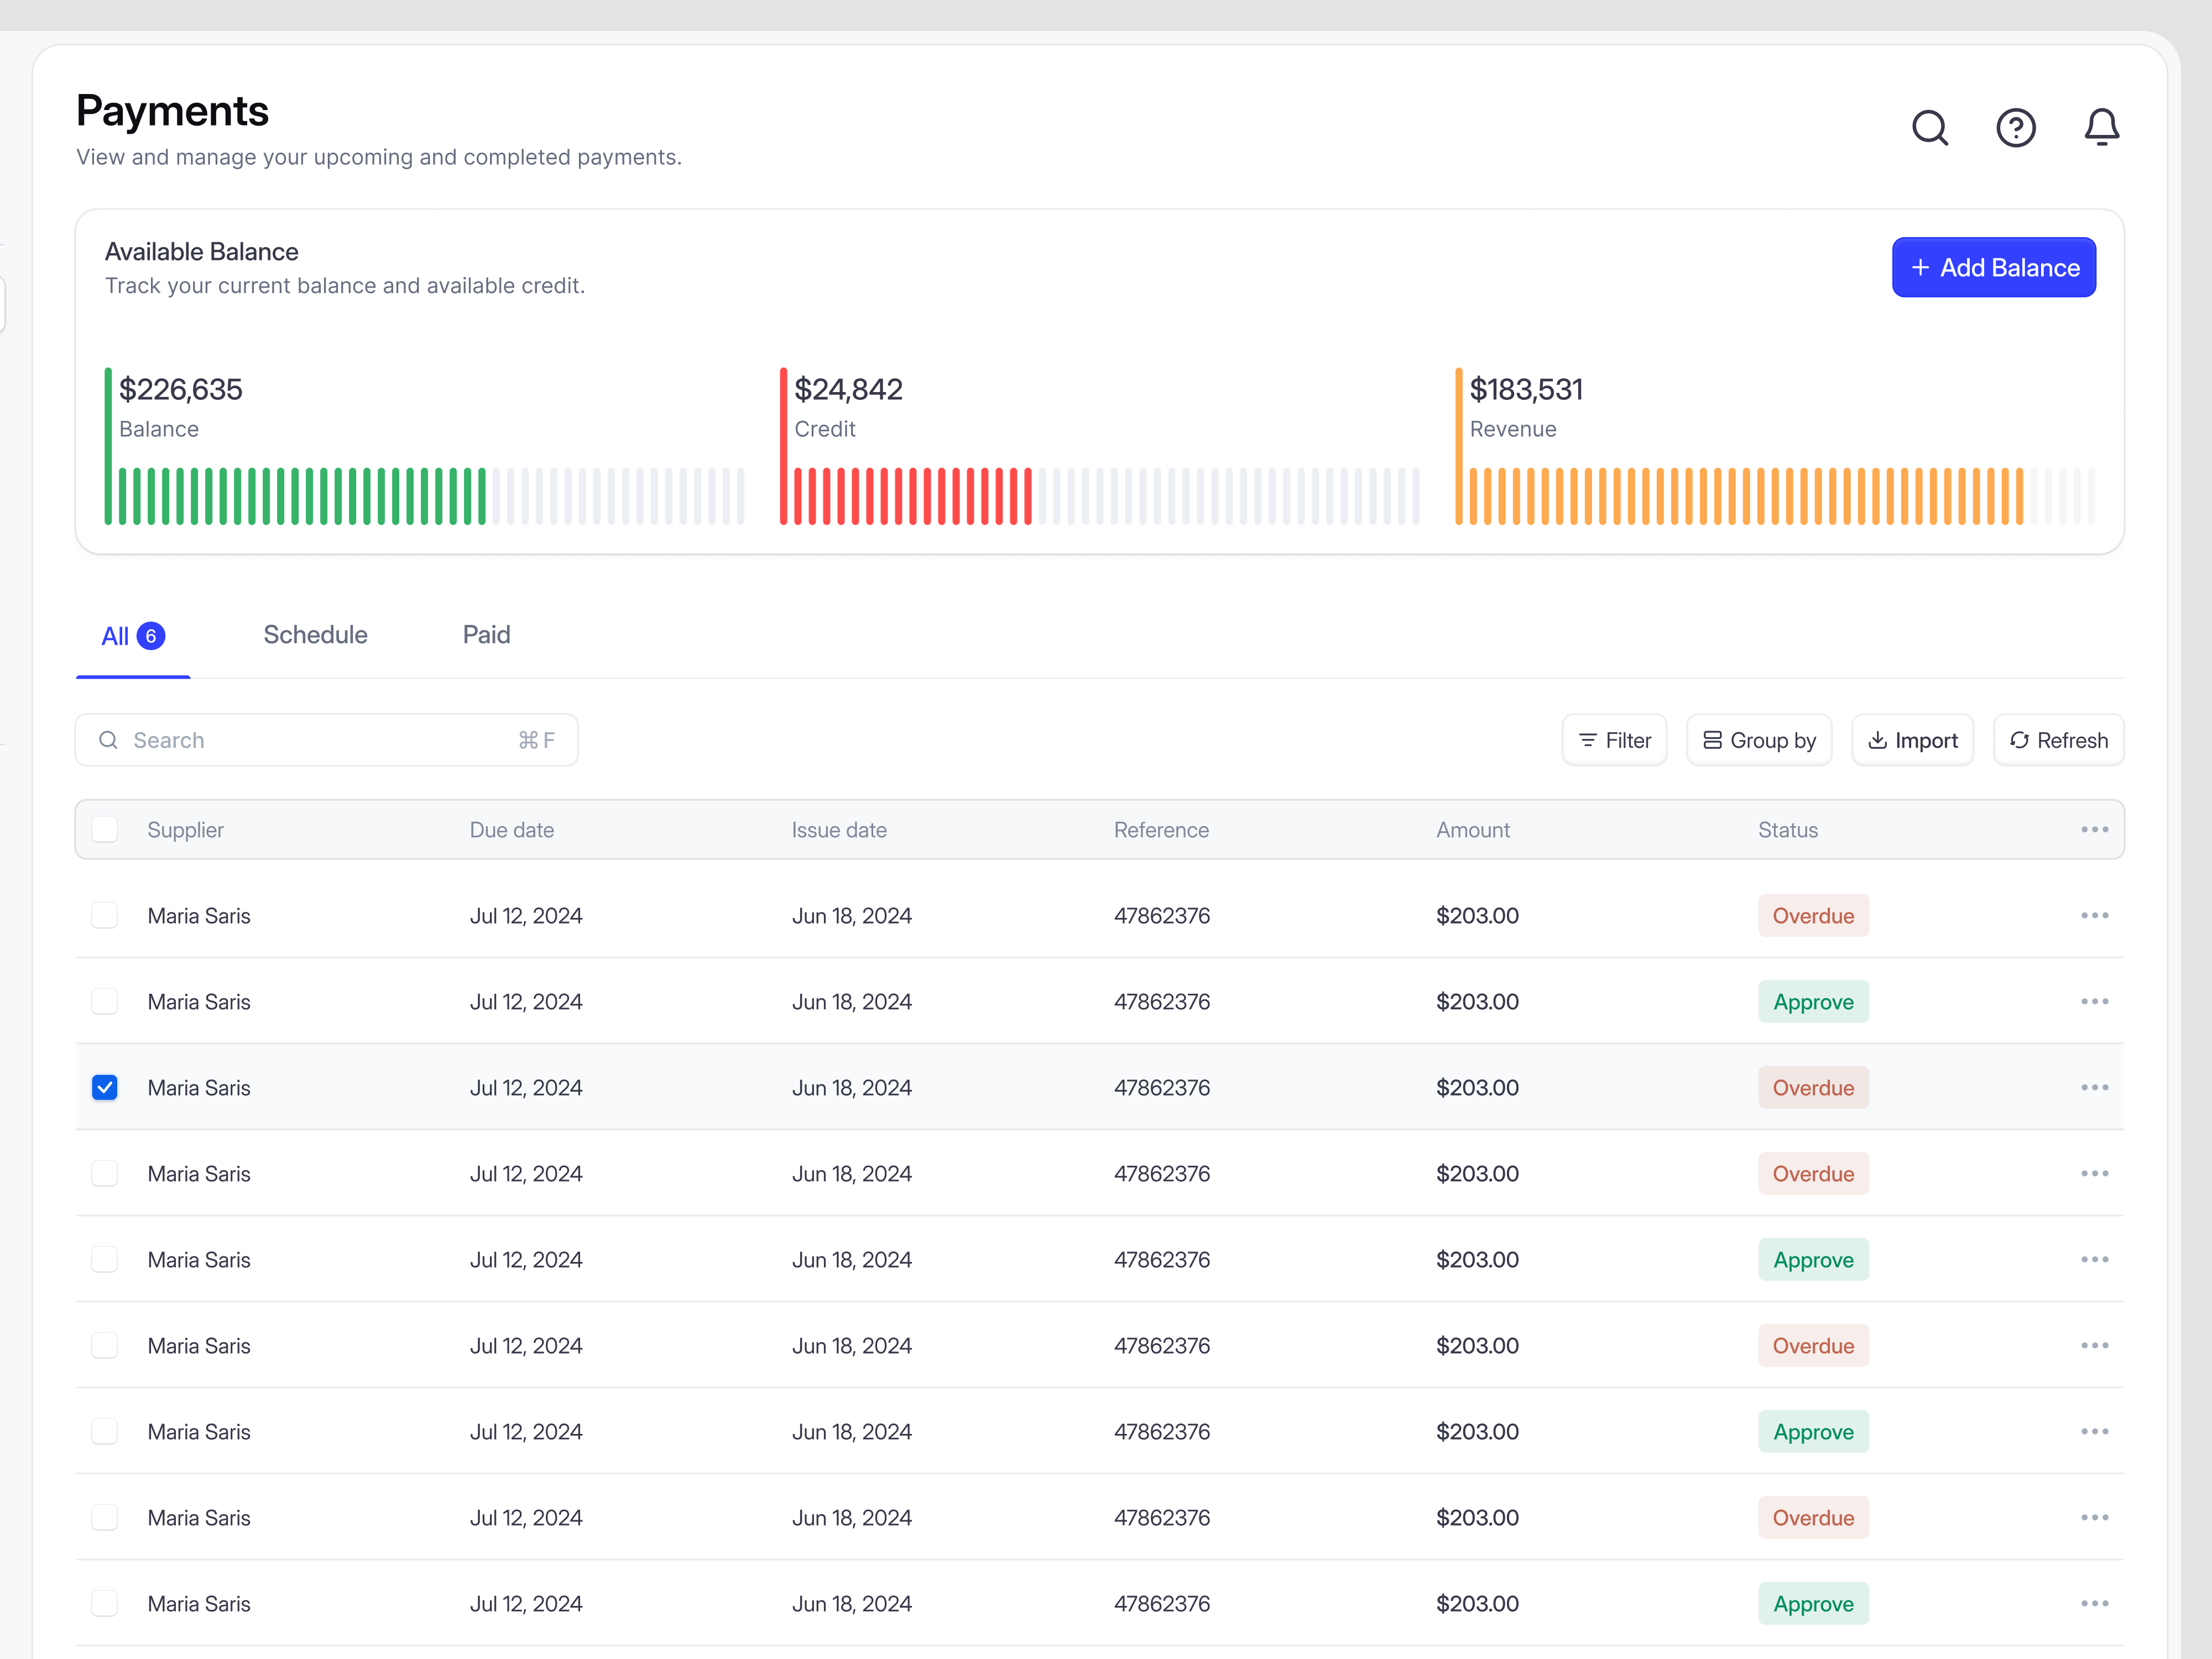Uncheck the checked third row checkbox
The height and width of the screenshot is (1659, 2212).
[x=105, y=1088]
